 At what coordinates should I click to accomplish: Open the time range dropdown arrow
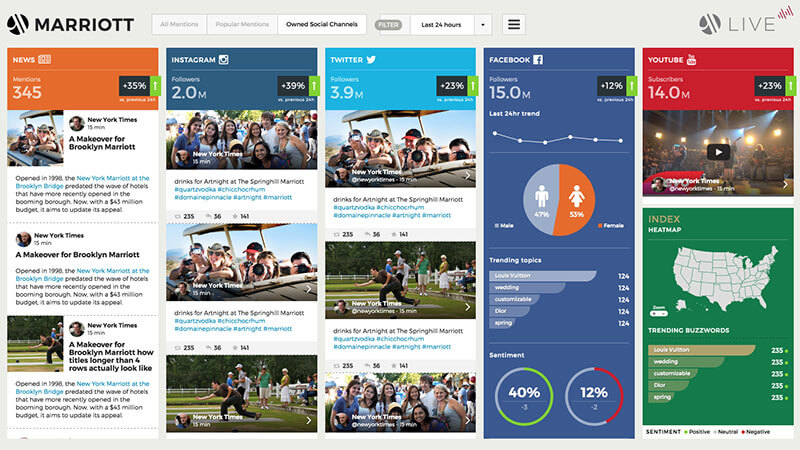483,24
